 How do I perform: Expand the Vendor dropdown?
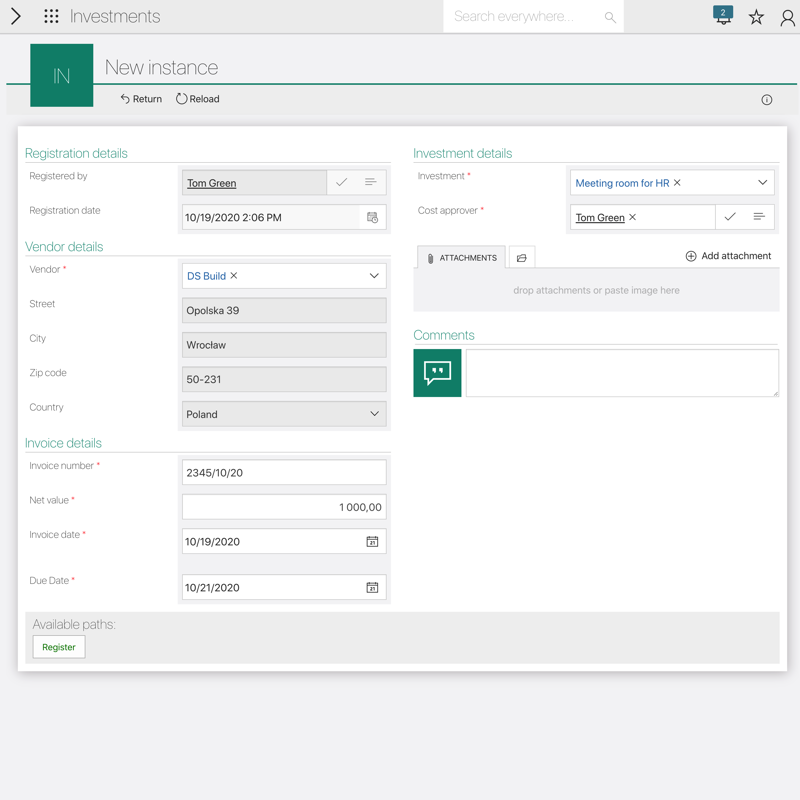(x=374, y=276)
